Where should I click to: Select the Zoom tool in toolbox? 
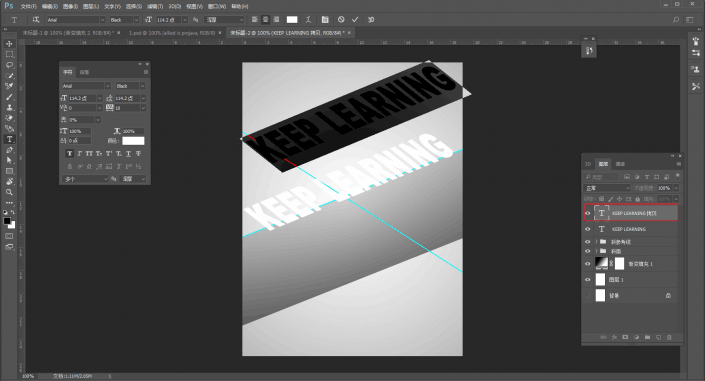click(x=9, y=192)
